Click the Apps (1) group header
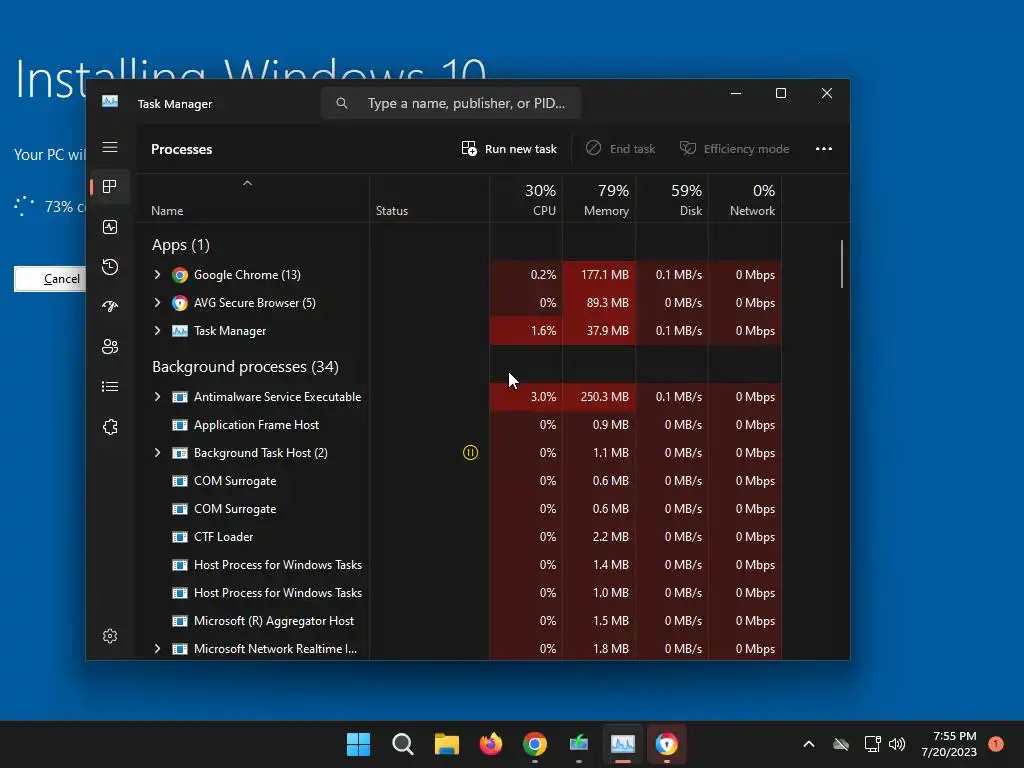The height and width of the screenshot is (768, 1024). pyautogui.click(x=181, y=245)
